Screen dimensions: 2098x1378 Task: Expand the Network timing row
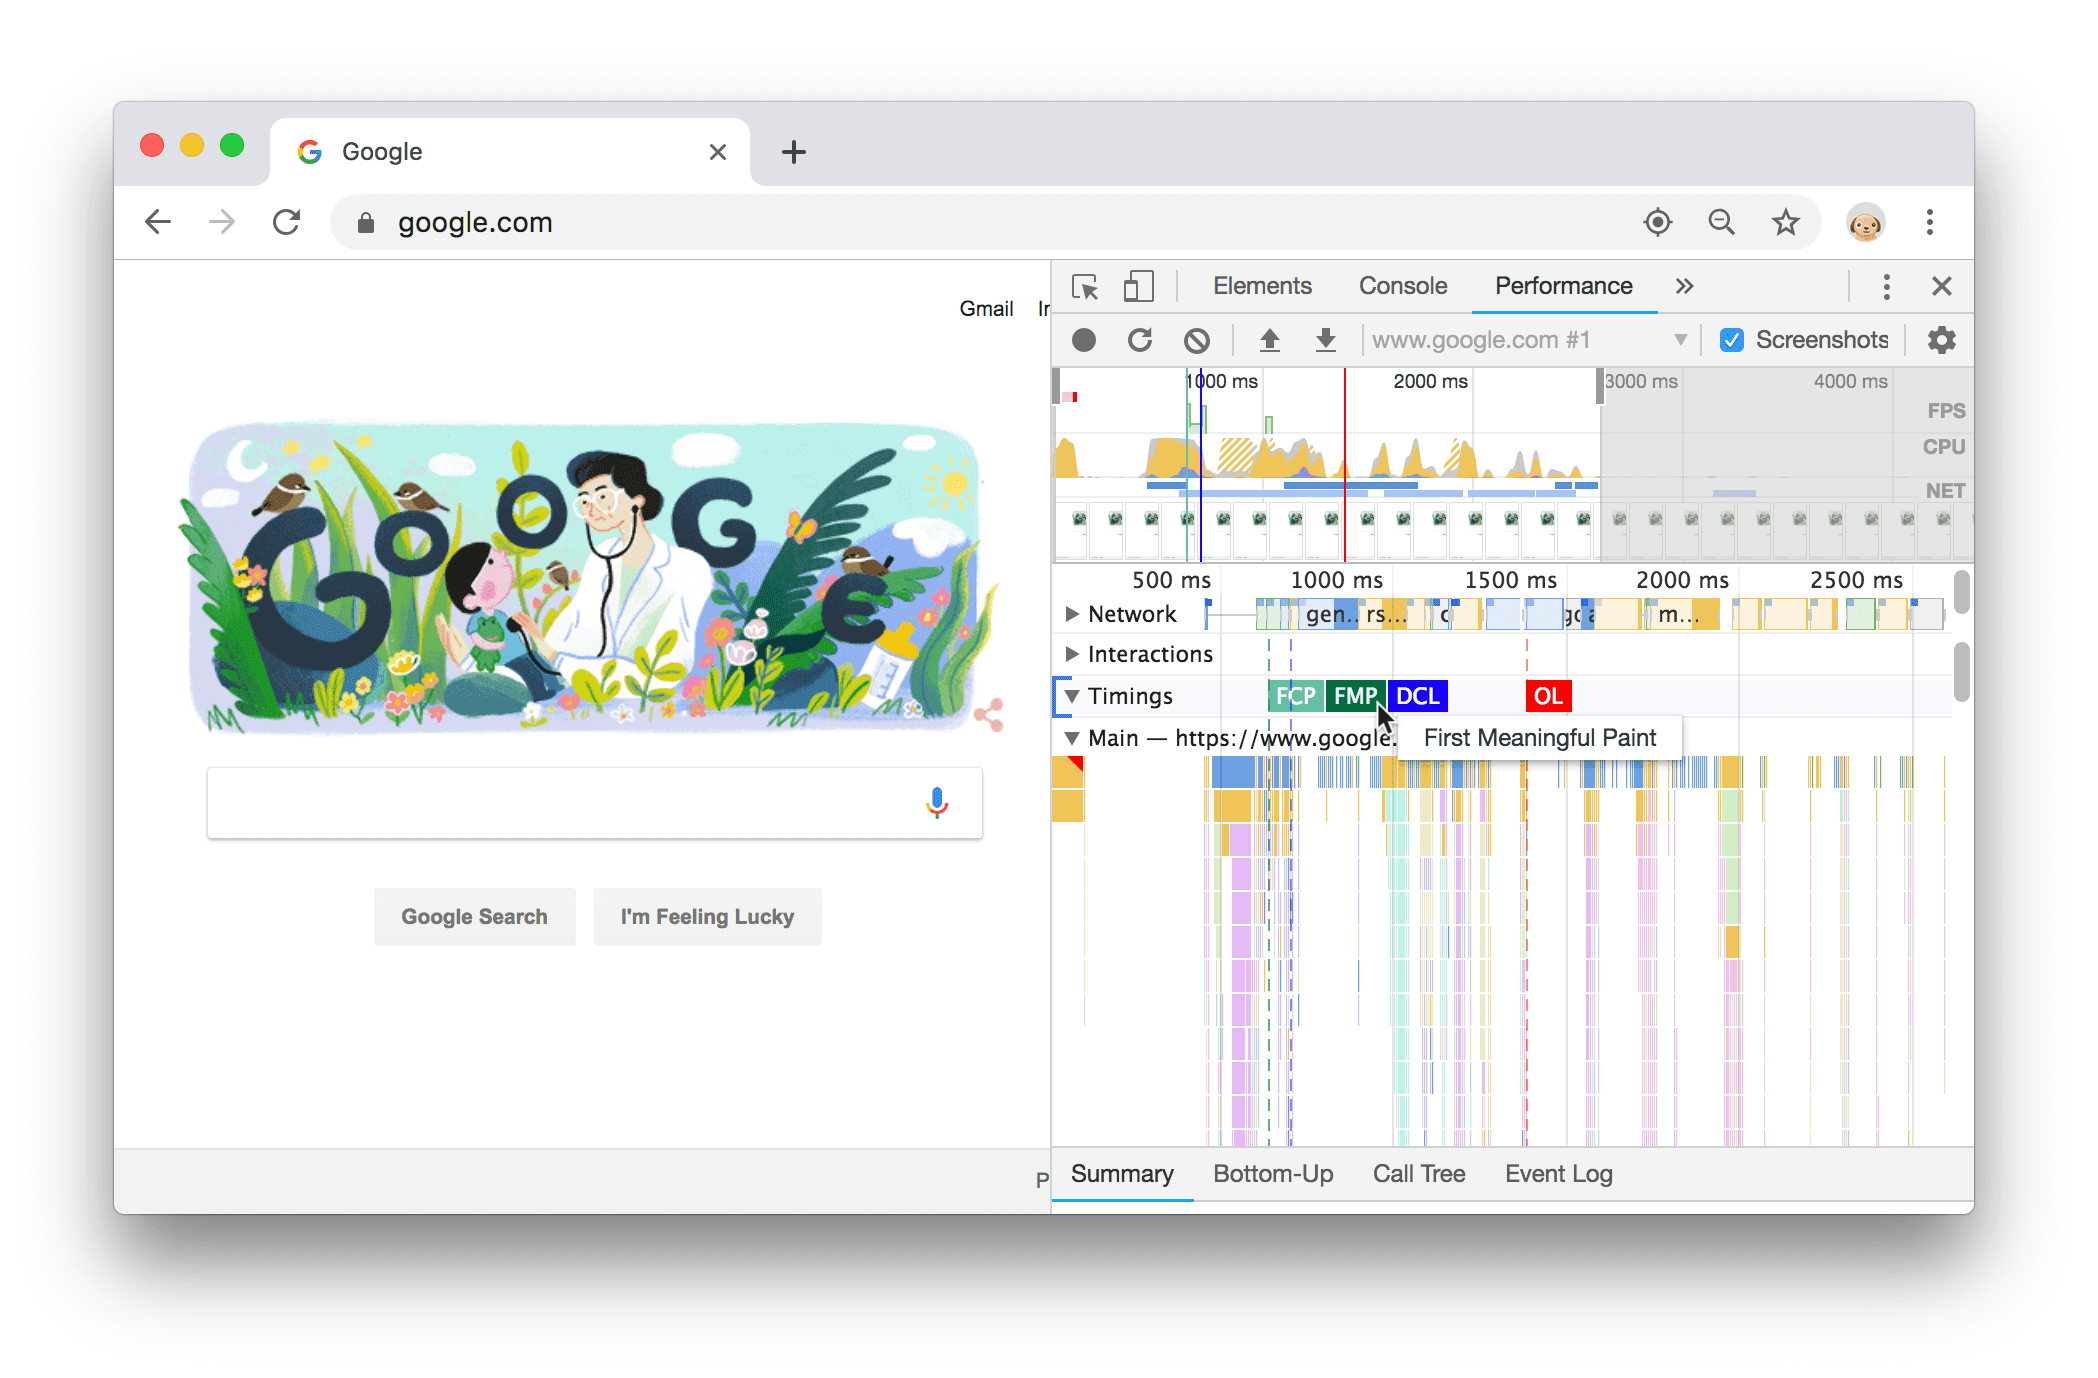pyautogui.click(x=1067, y=612)
